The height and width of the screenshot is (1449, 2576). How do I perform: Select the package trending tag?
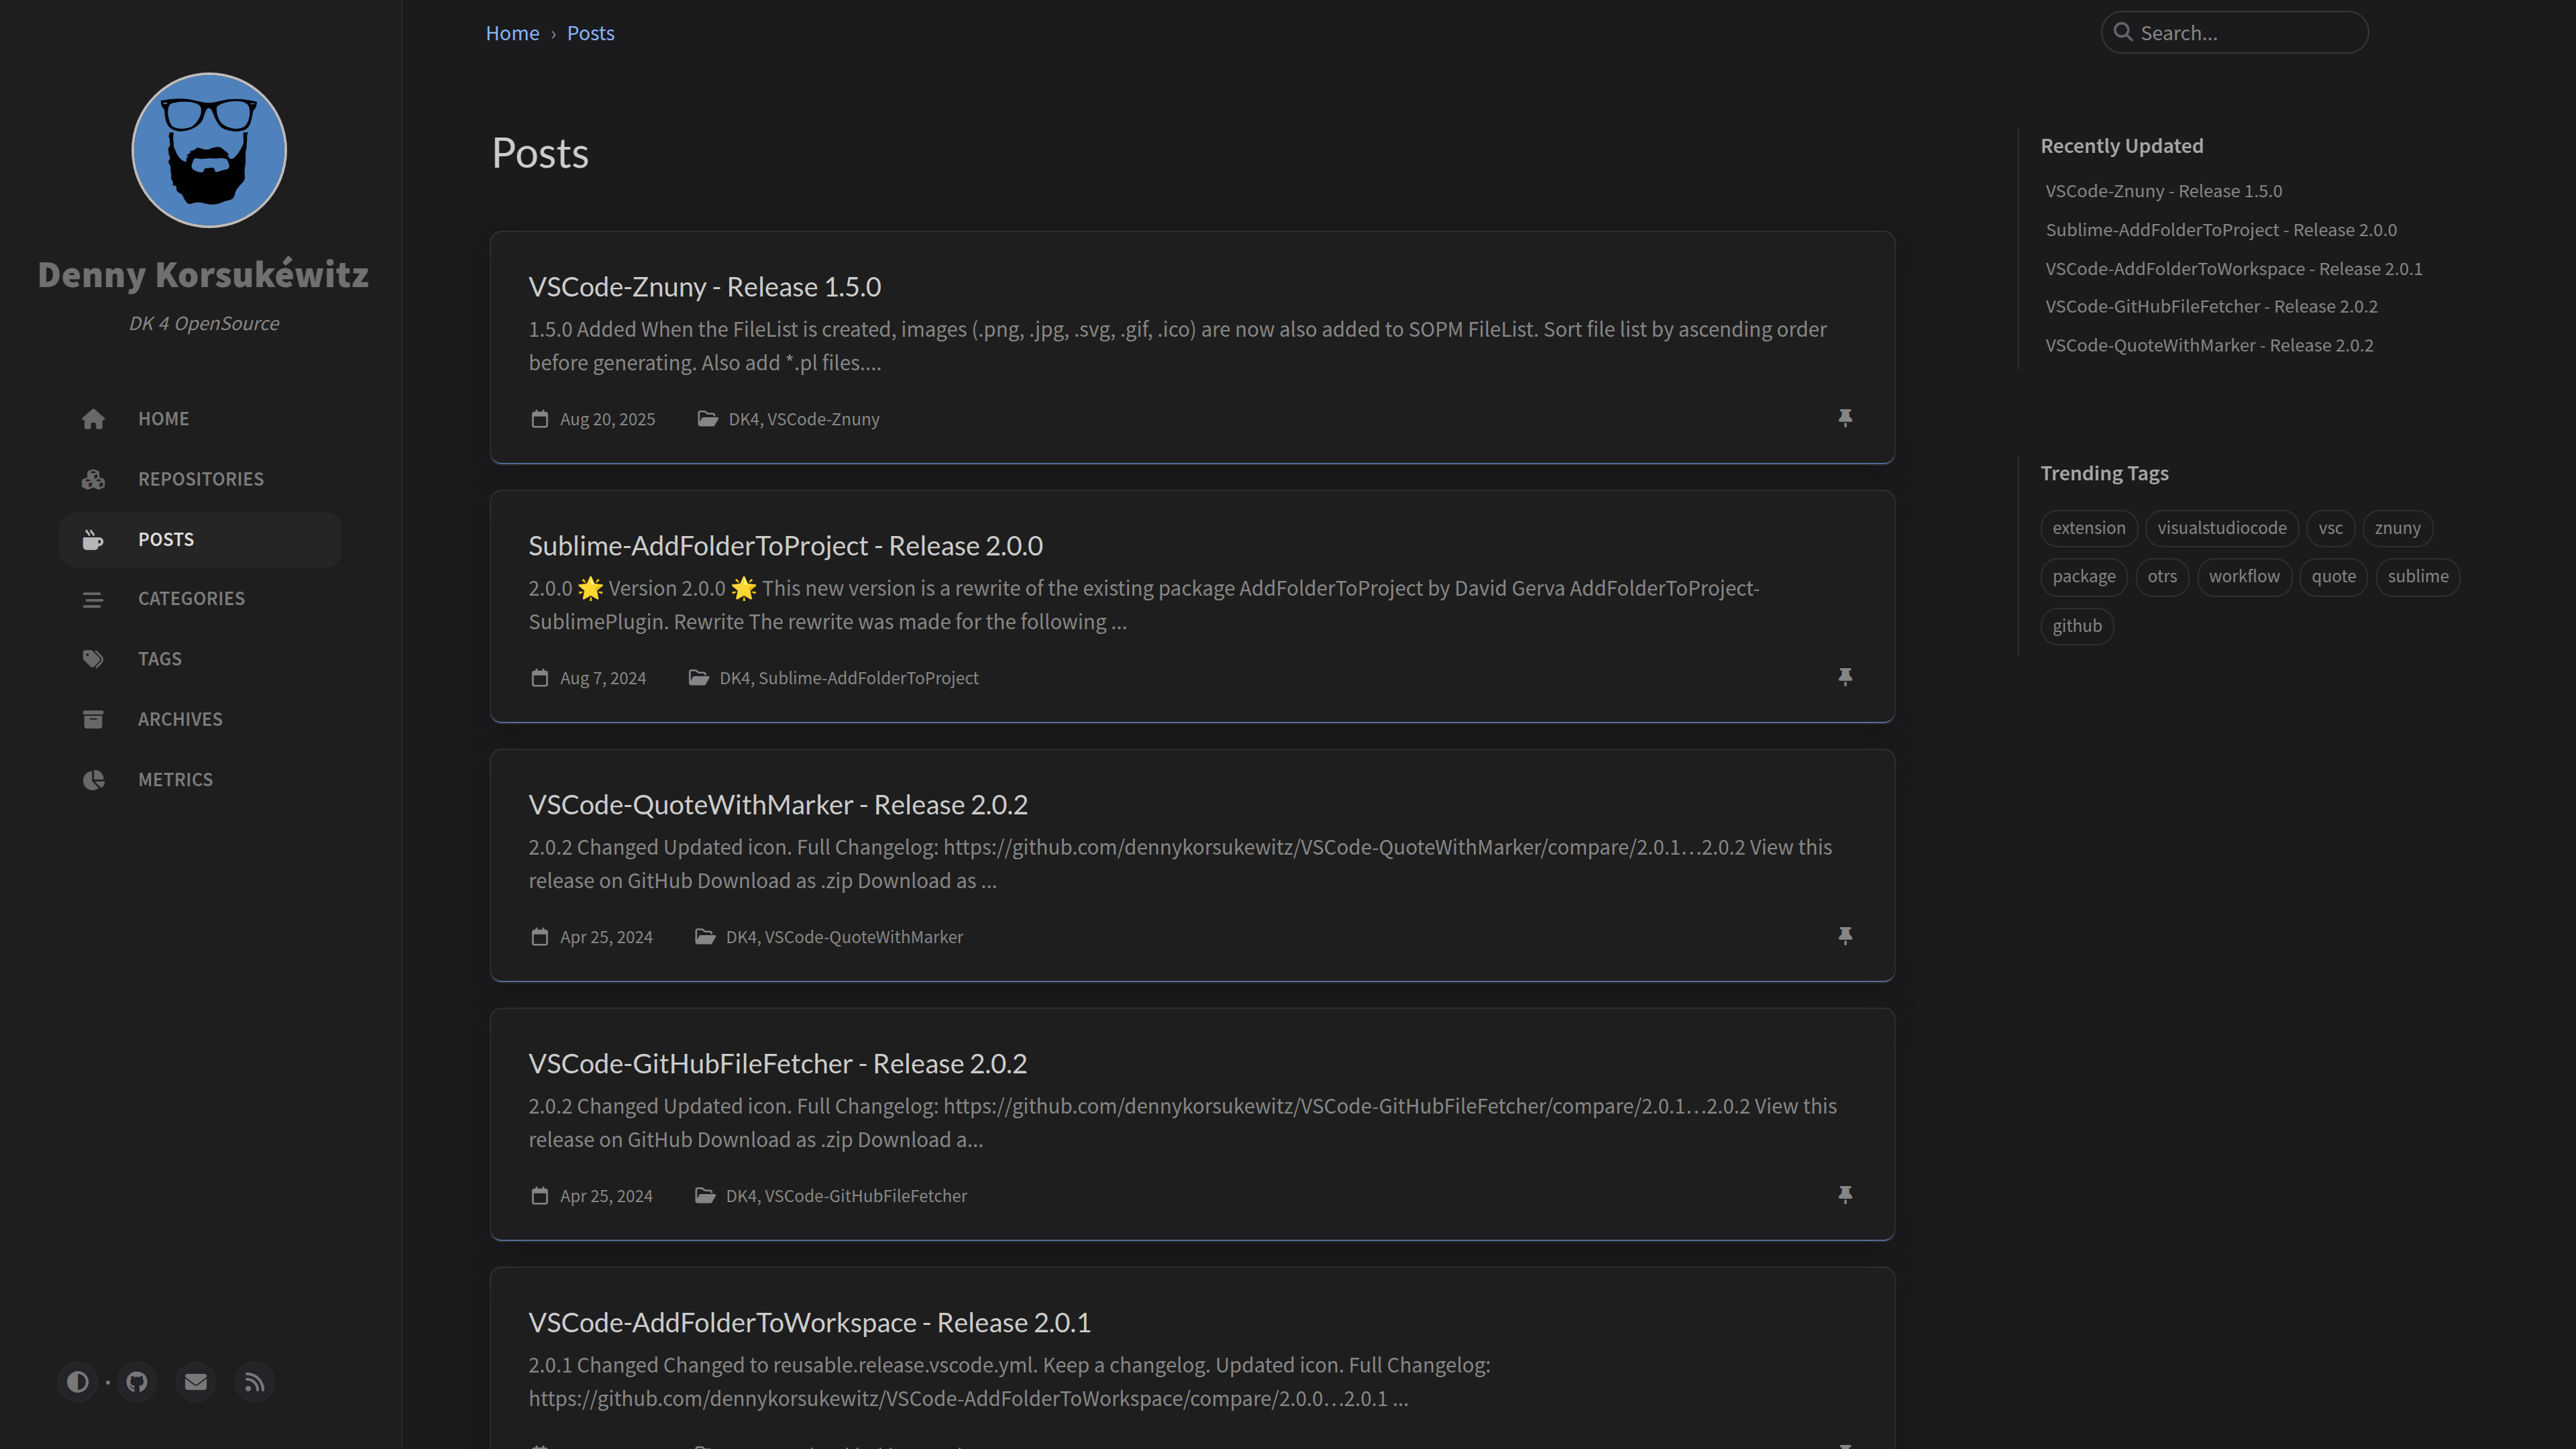point(2083,577)
